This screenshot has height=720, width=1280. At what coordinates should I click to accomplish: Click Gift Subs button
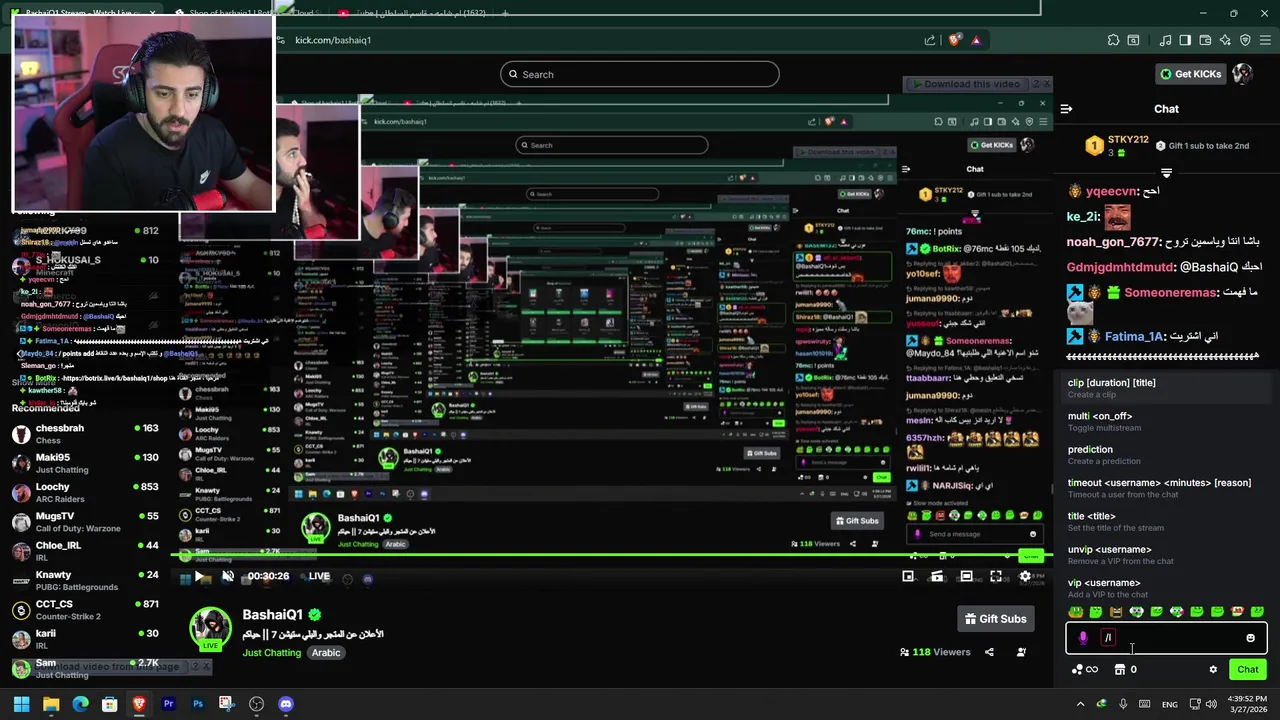(x=995, y=619)
